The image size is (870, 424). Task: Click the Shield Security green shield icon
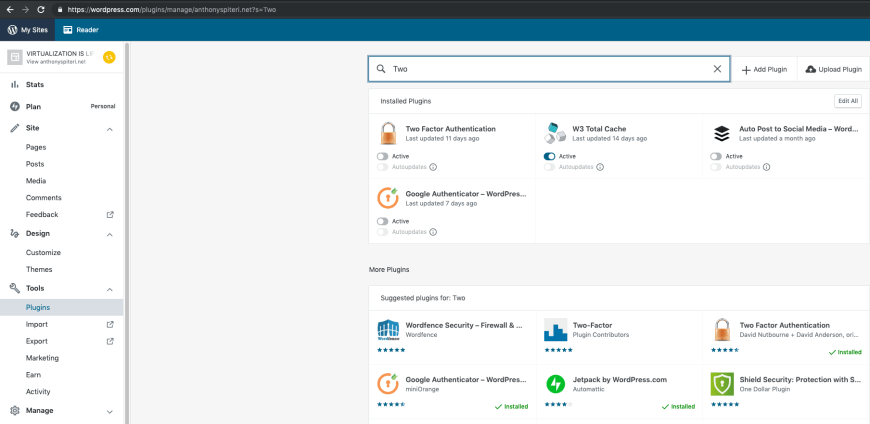(722, 384)
